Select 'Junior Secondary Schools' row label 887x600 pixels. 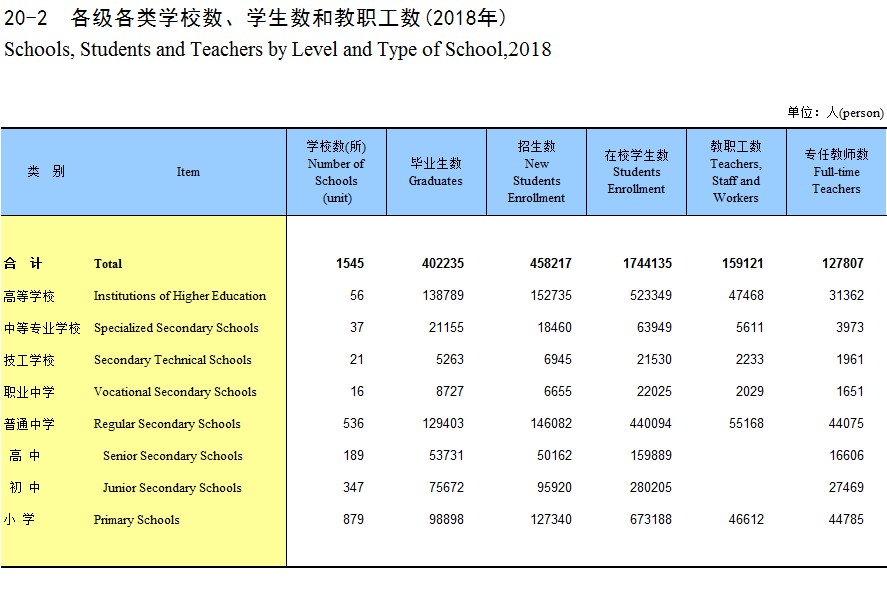point(172,488)
